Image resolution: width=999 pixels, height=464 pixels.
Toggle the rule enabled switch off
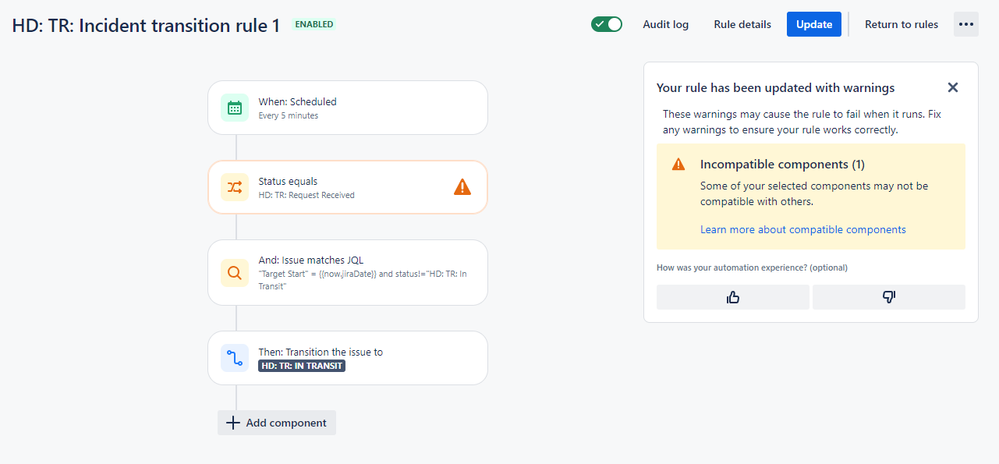607,24
